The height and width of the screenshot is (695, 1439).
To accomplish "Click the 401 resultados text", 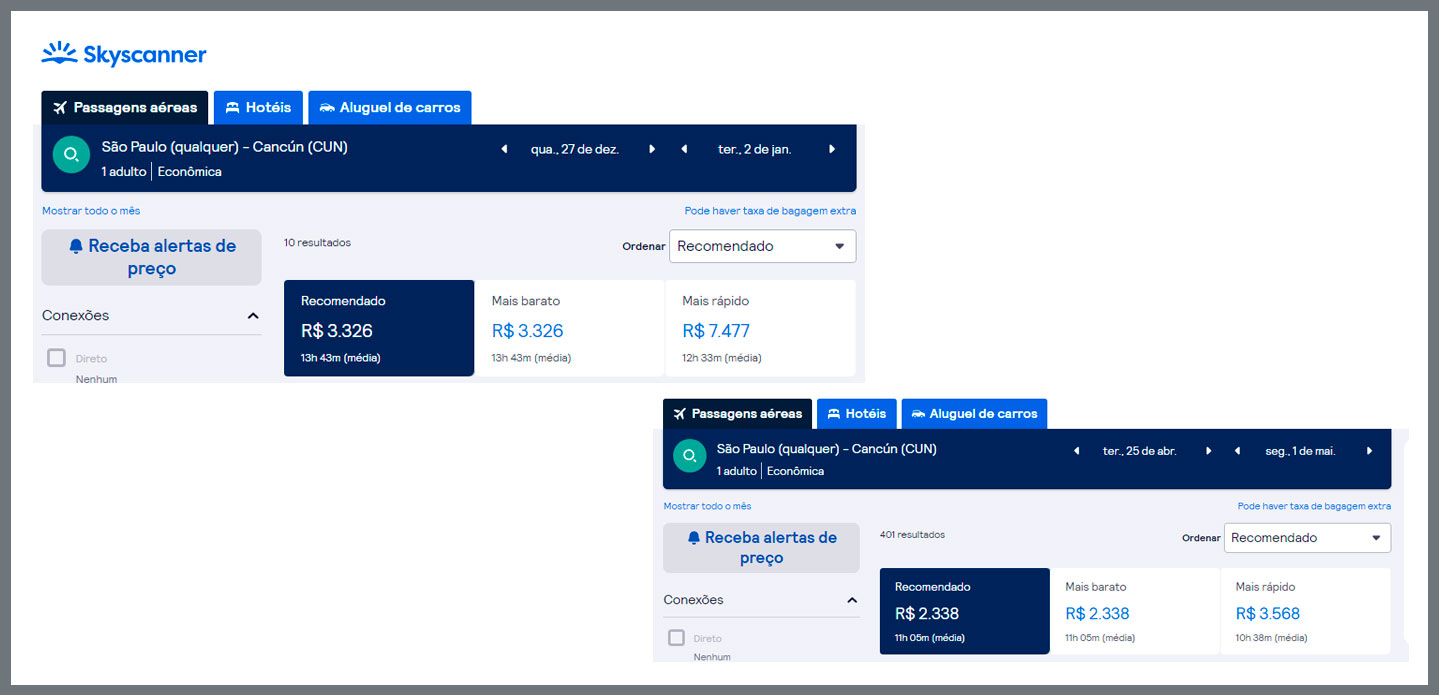I will pyautogui.click(x=912, y=535).
